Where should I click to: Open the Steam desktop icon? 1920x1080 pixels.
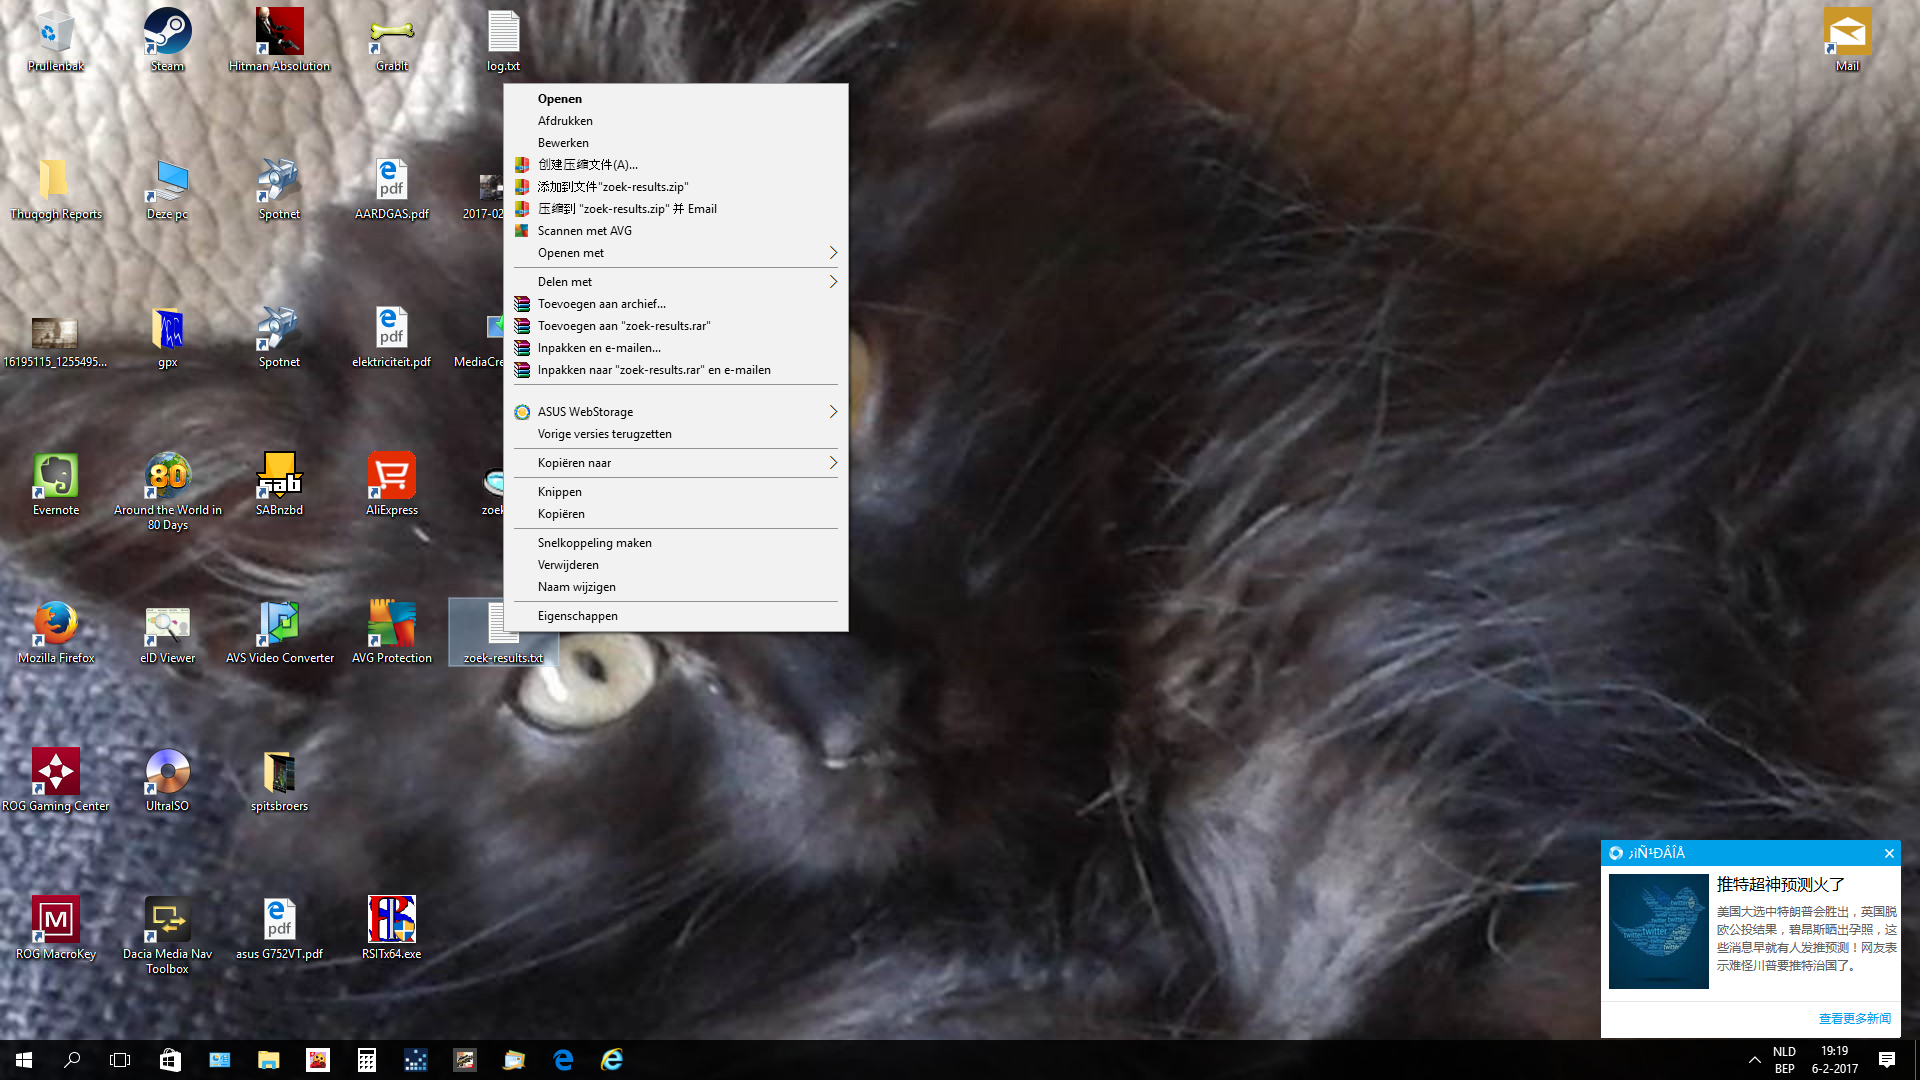[167, 33]
